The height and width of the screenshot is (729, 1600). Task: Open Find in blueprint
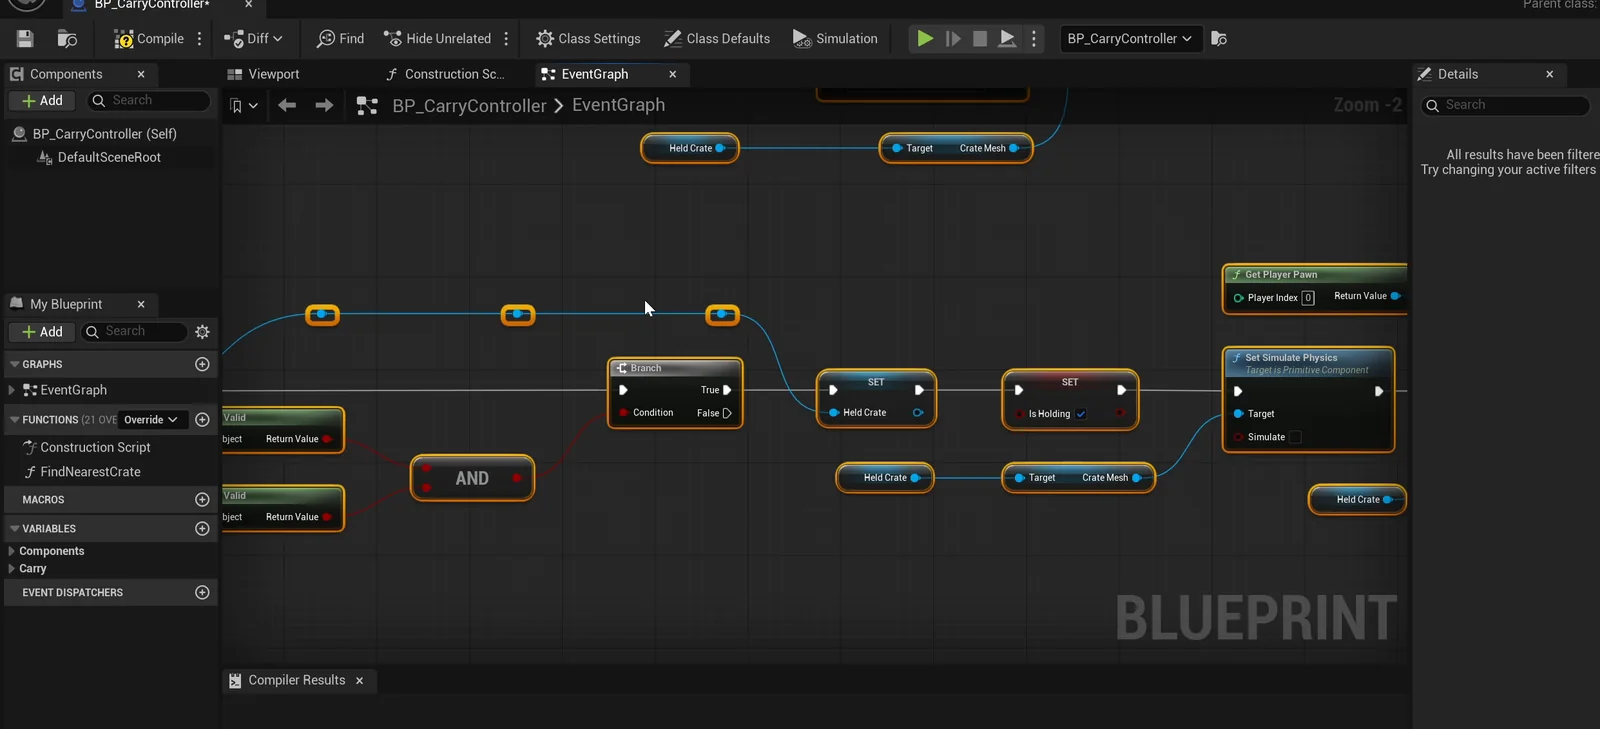point(340,39)
